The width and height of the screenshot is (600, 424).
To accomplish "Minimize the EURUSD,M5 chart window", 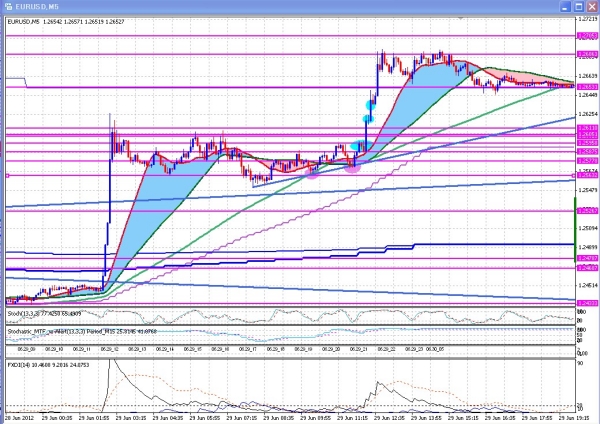I will click(x=566, y=7).
